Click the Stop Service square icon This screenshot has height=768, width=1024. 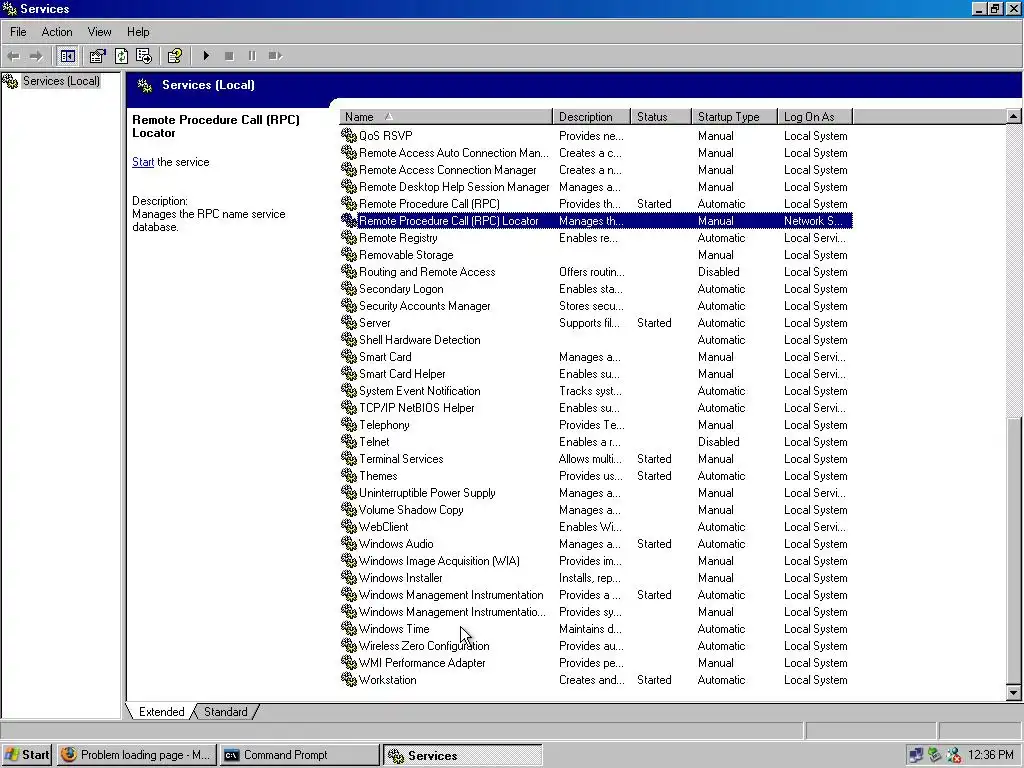tap(229, 56)
